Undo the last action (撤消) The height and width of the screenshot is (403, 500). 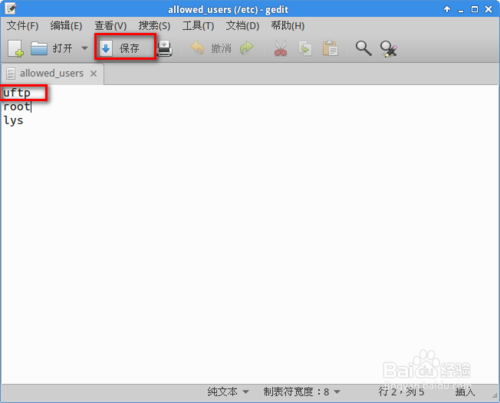pos(211,49)
